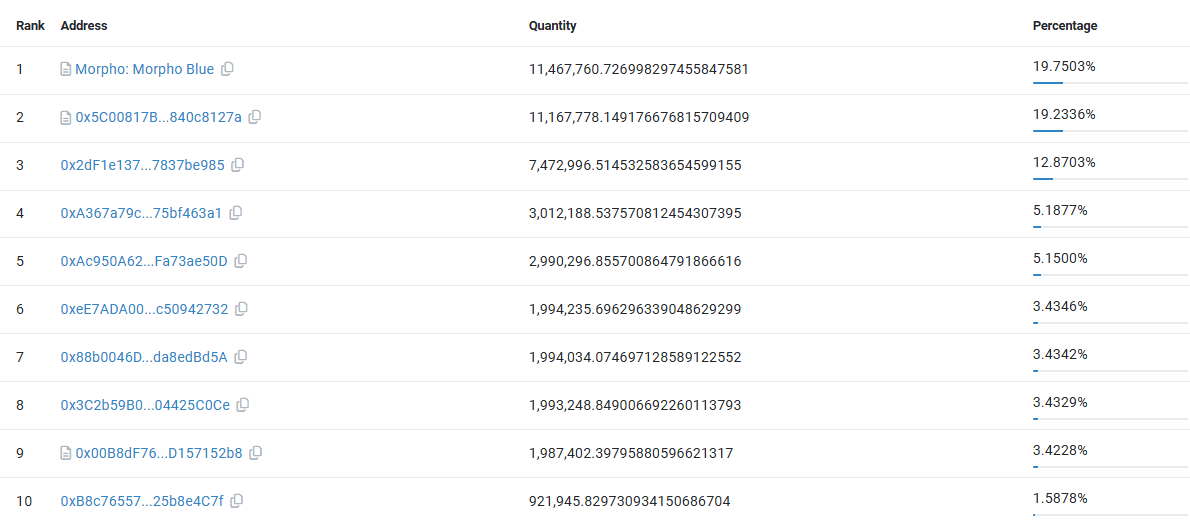Copy address 0x3C2b59B0...04425C0Ce

pyautogui.click(x=243, y=405)
